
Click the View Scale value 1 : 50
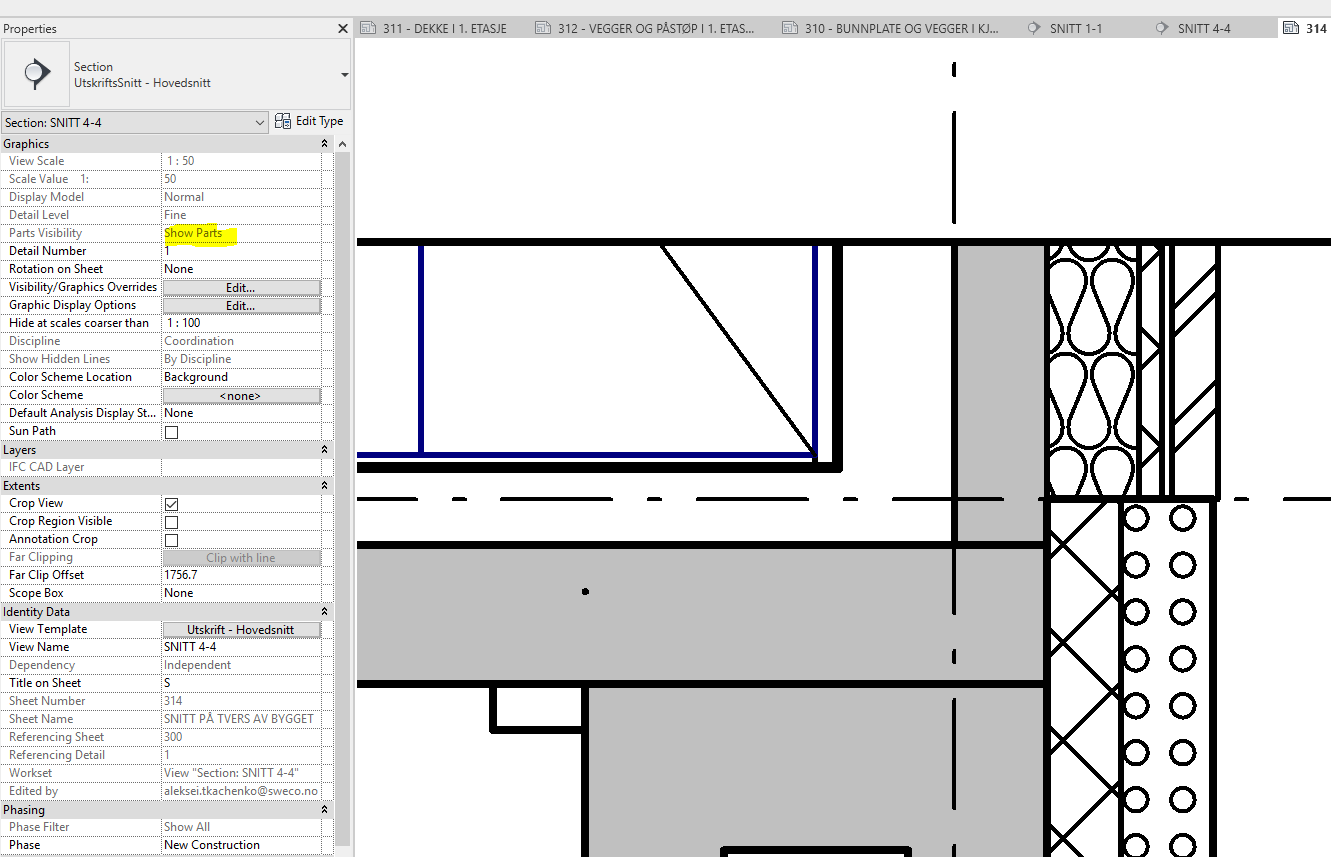(241, 161)
